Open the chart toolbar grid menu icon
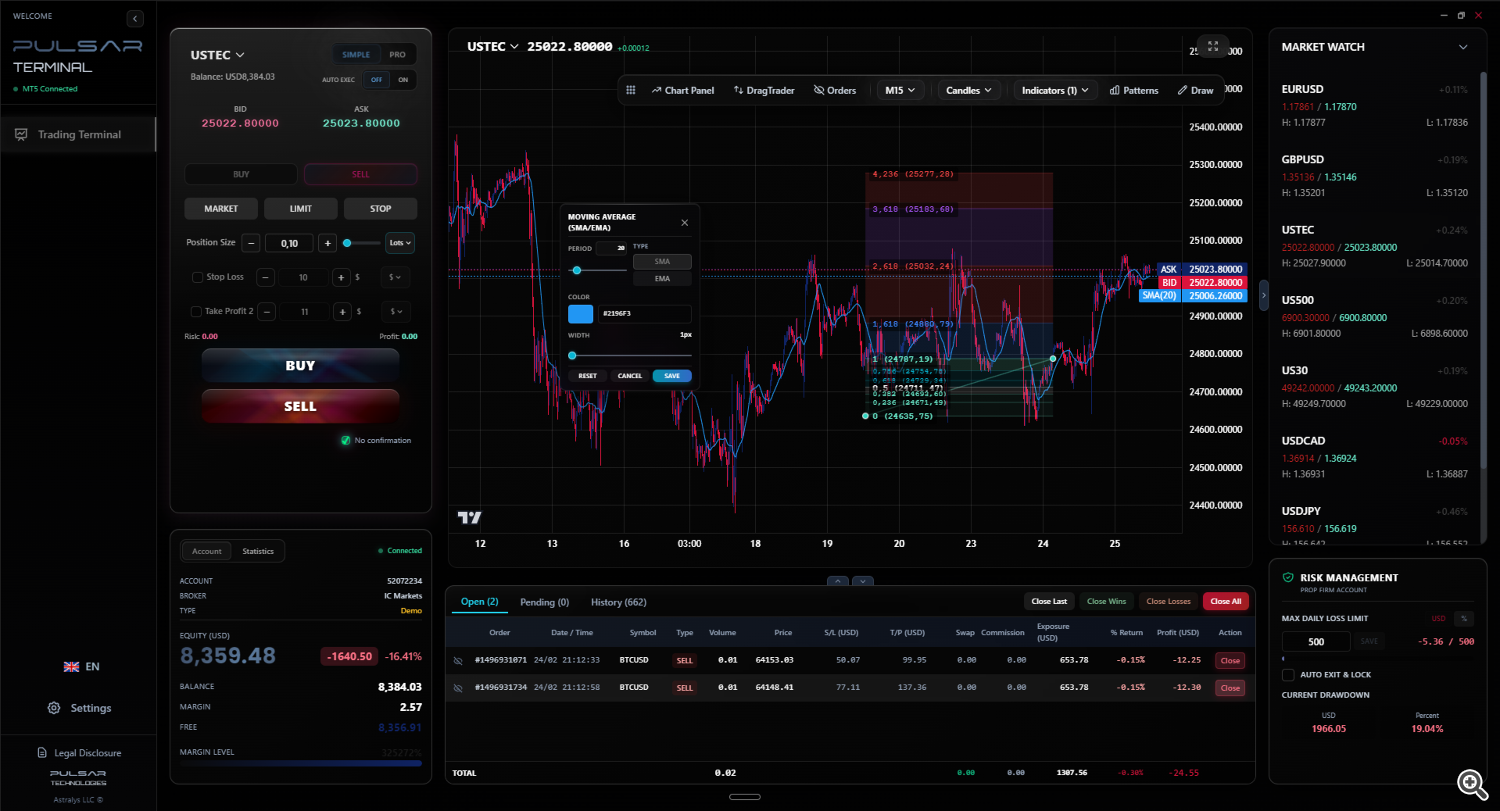This screenshot has height=811, width=1500. pos(631,90)
